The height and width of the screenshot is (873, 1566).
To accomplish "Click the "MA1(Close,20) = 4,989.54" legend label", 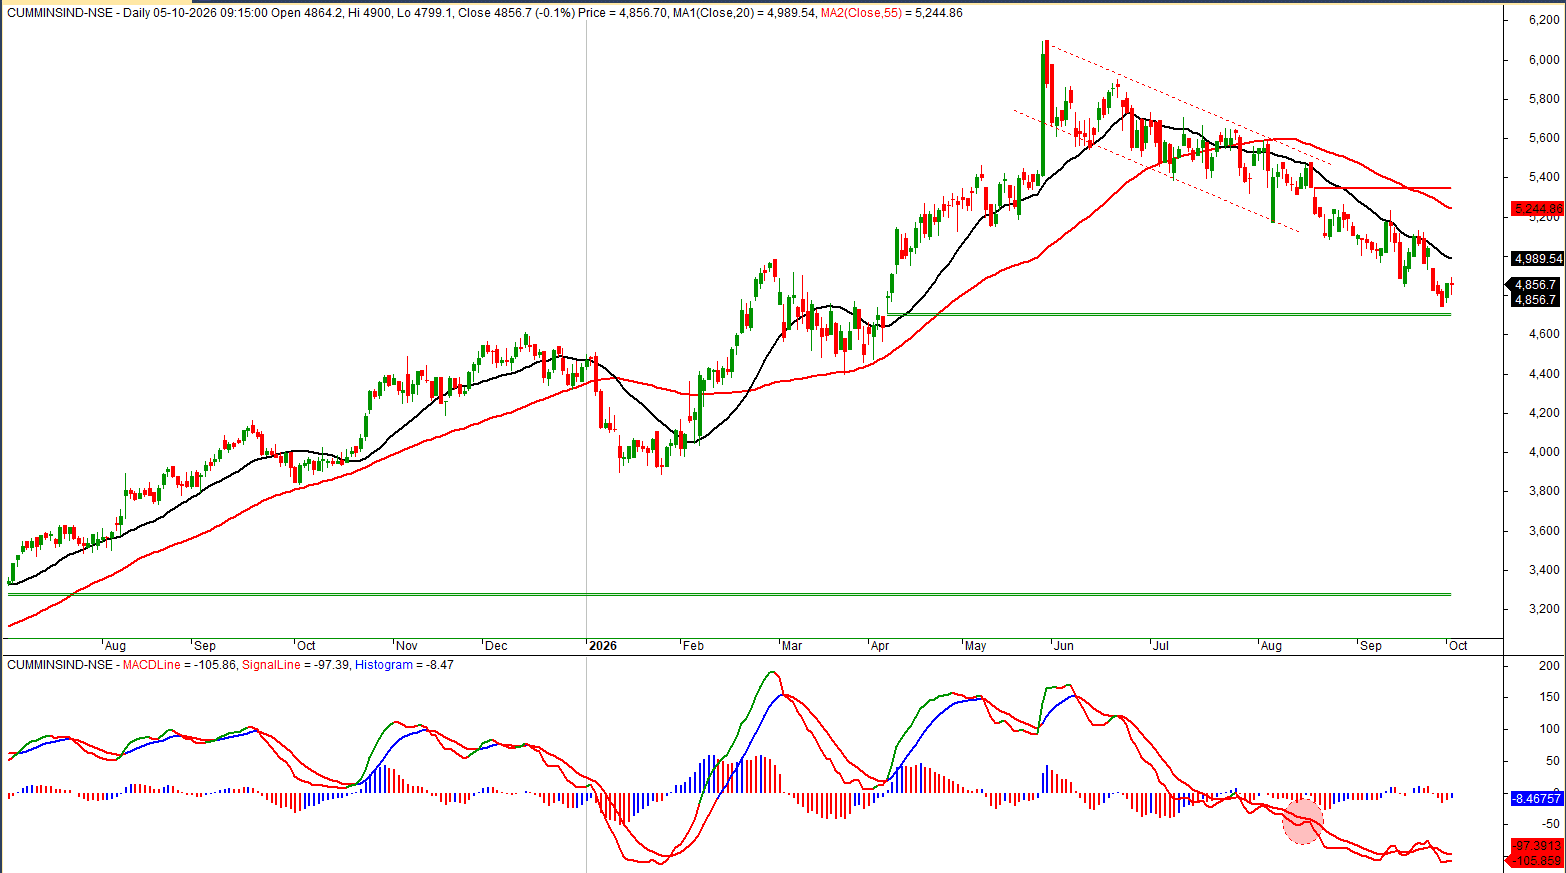I will [743, 13].
